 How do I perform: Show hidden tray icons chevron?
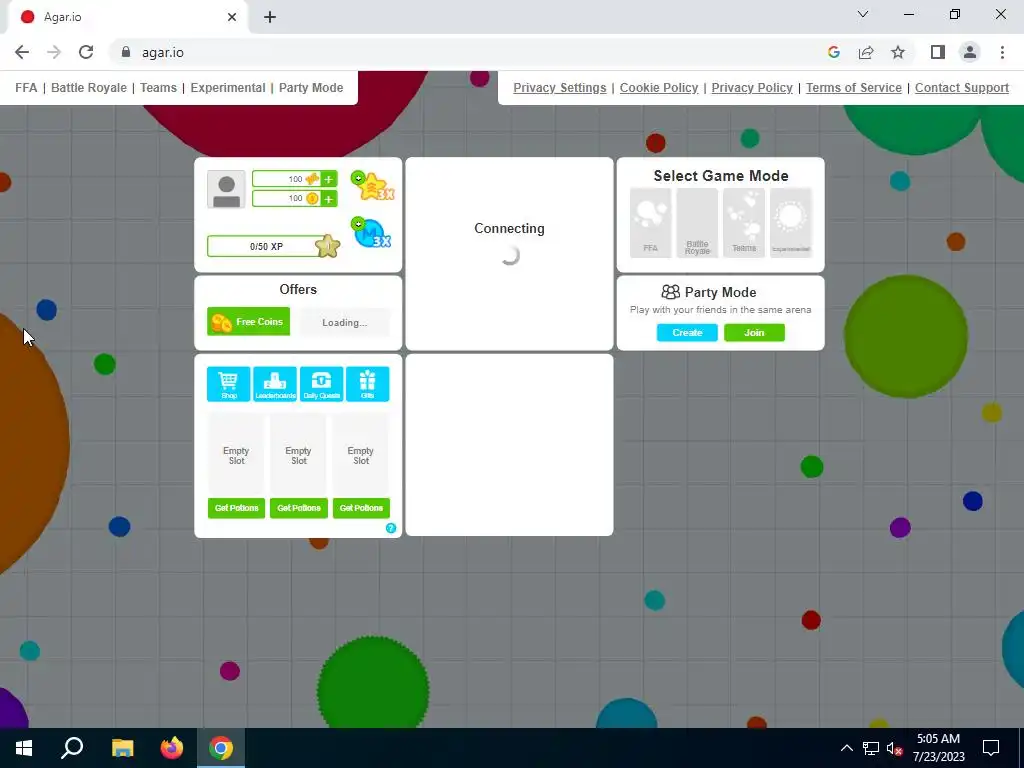coord(846,748)
